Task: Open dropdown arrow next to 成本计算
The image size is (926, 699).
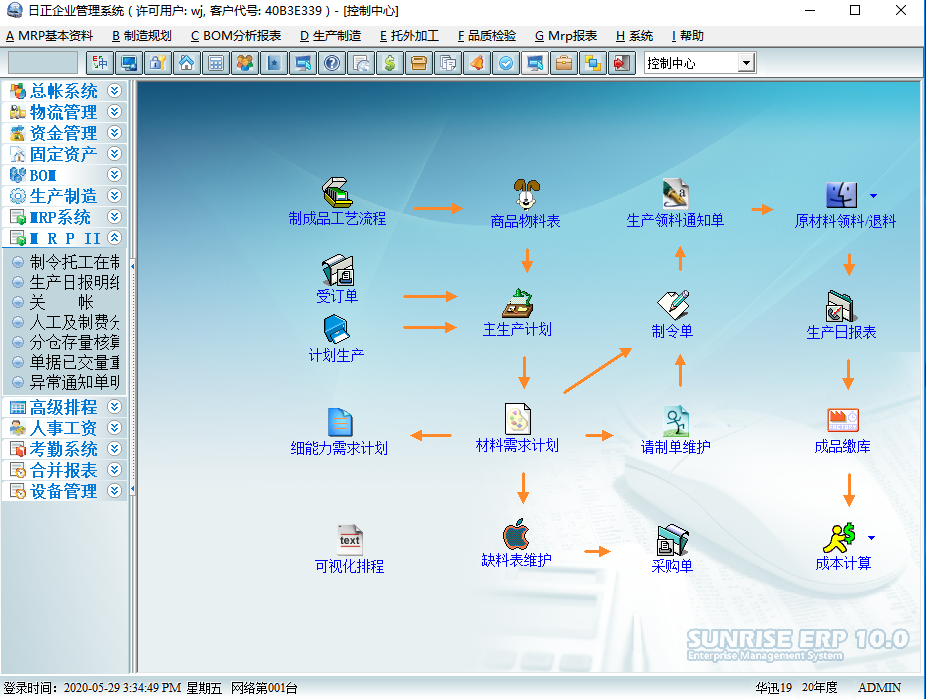Action: pyautogui.click(x=872, y=537)
